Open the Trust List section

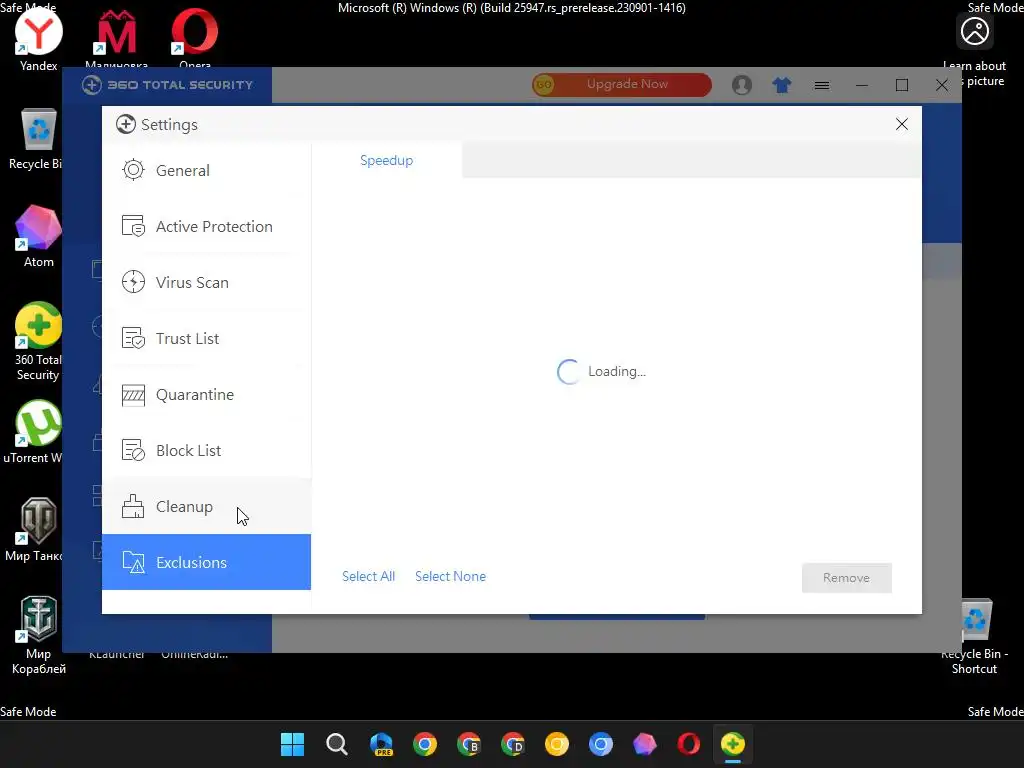(206, 339)
